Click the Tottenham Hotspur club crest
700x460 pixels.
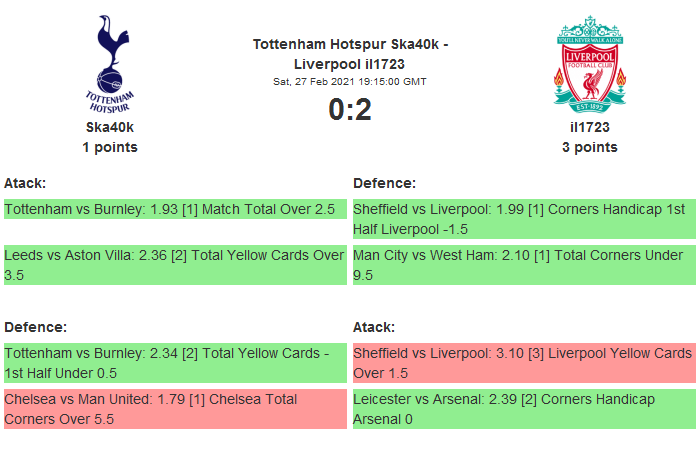pyautogui.click(x=110, y=63)
